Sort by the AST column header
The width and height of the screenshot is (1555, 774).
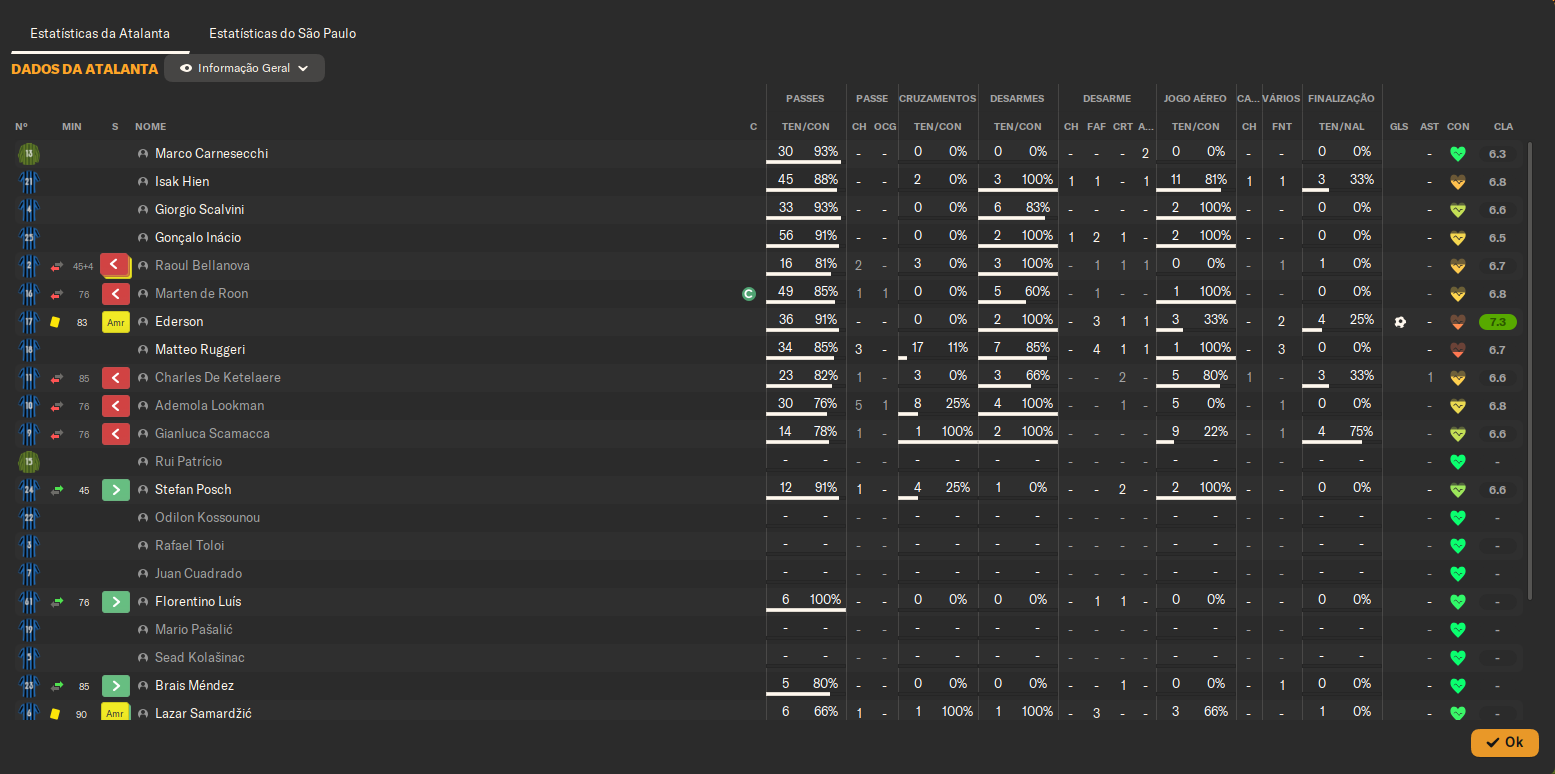(x=1430, y=127)
